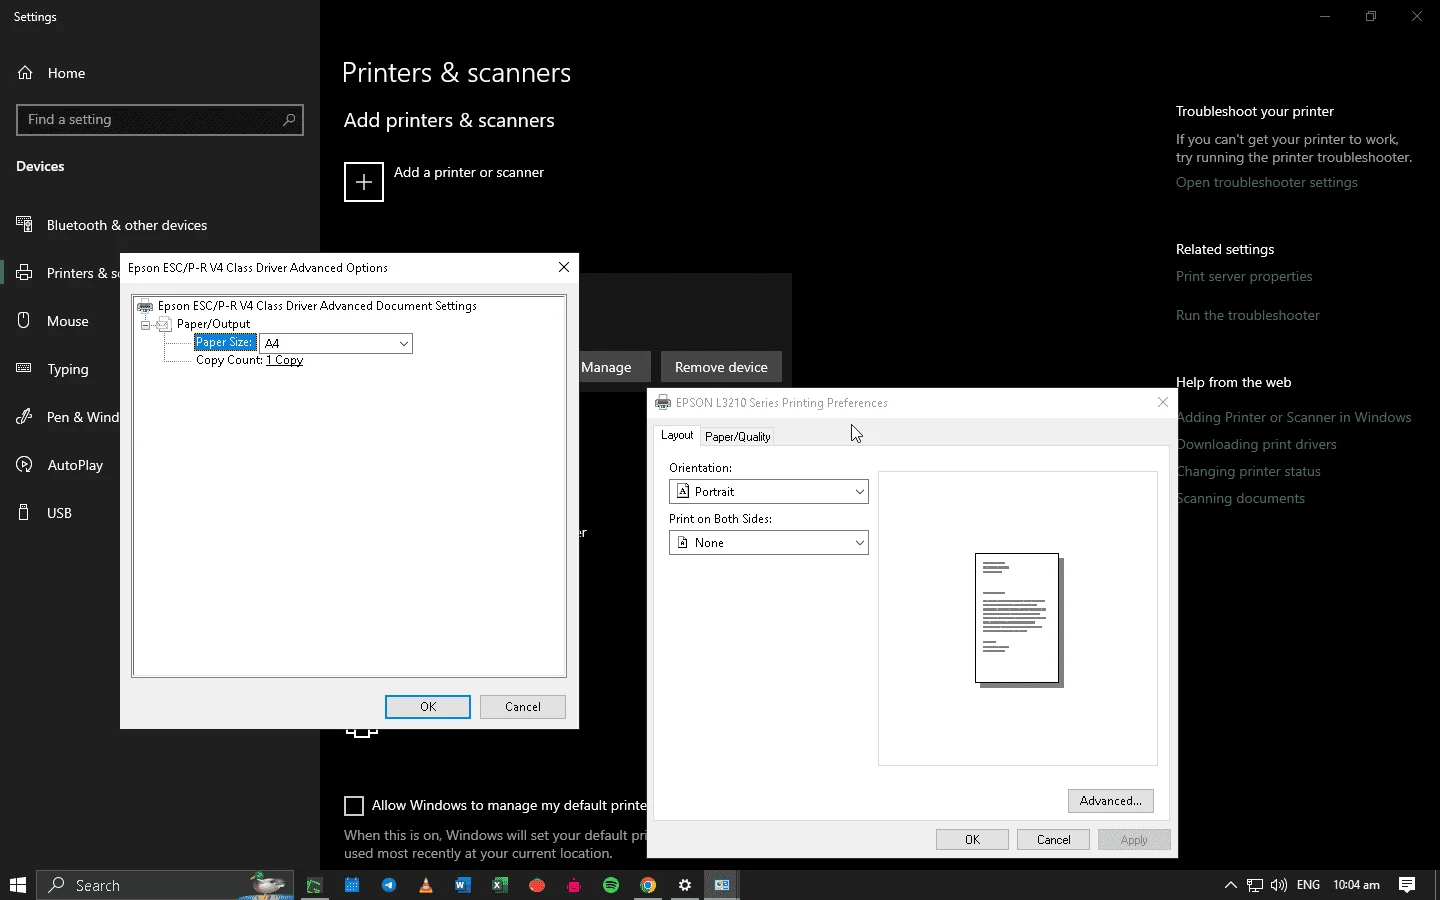Image resolution: width=1440 pixels, height=900 pixels.
Task: Close the Printing Preferences dialog
Action: (1162, 402)
